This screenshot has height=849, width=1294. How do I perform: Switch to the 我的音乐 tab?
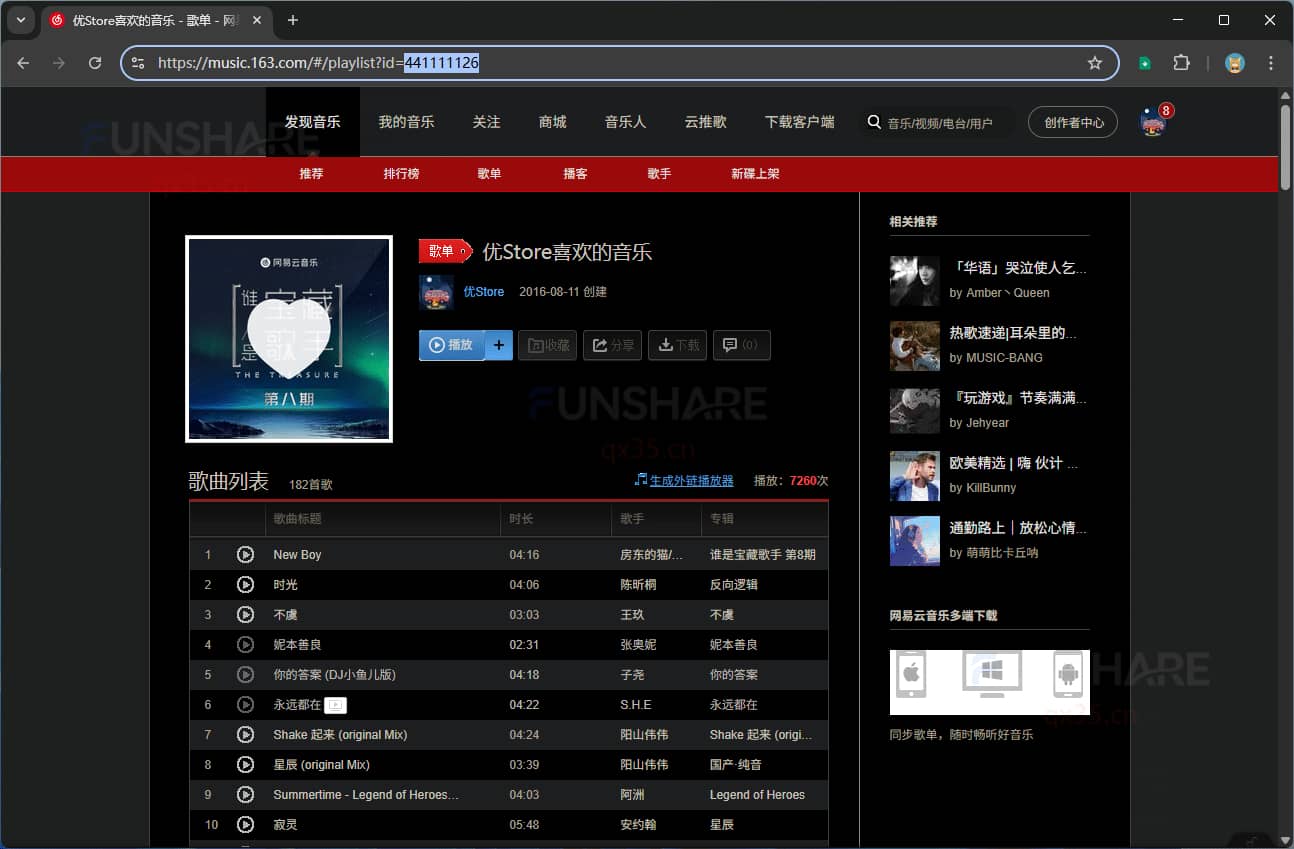click(x=406, y=121)
